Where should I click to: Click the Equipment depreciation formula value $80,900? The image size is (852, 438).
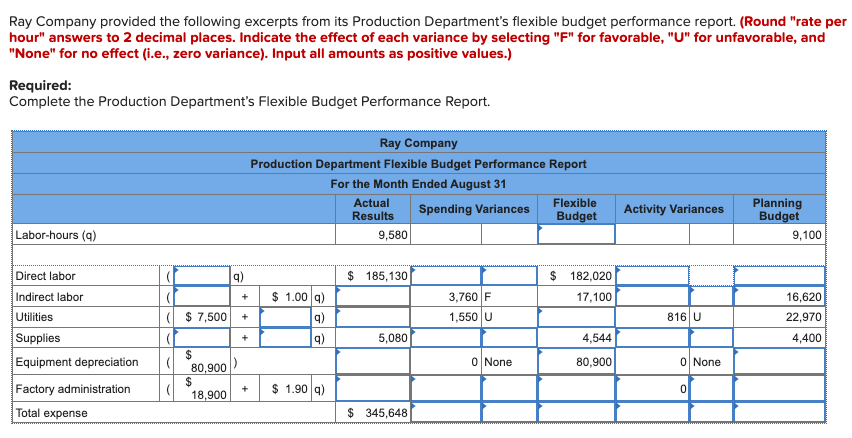tap(206, 361)
